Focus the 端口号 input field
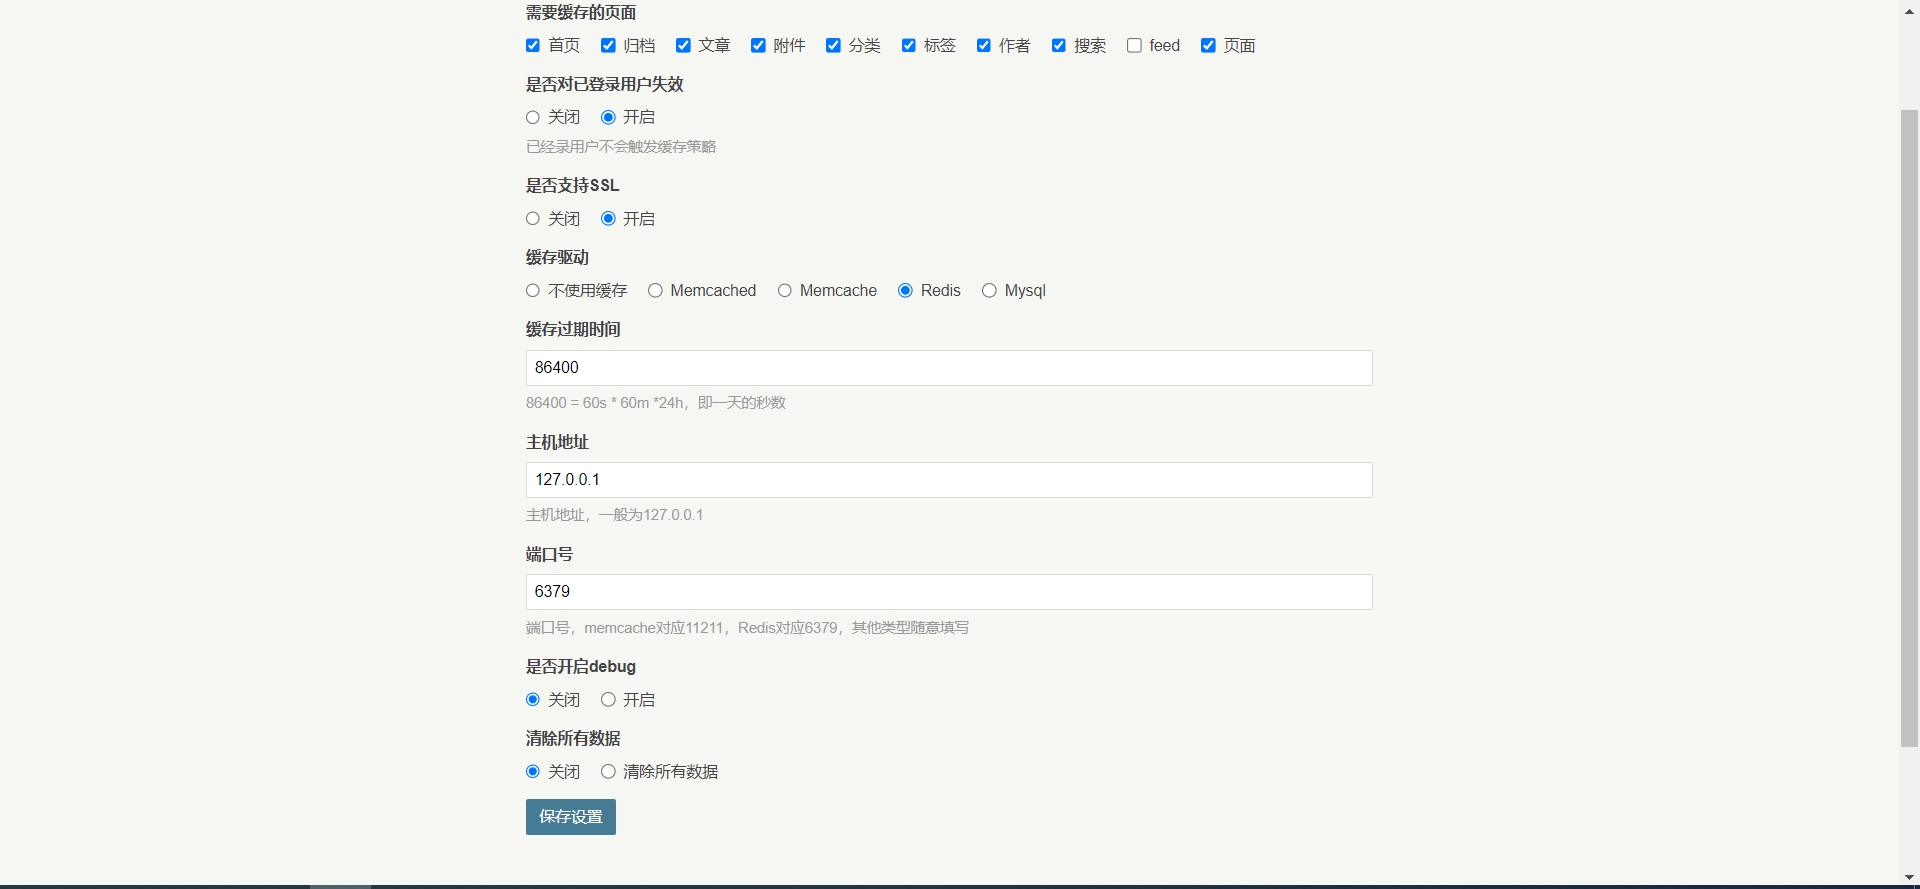The height and width of the screenshot is (889, 1920). click(x=948, y=592)
